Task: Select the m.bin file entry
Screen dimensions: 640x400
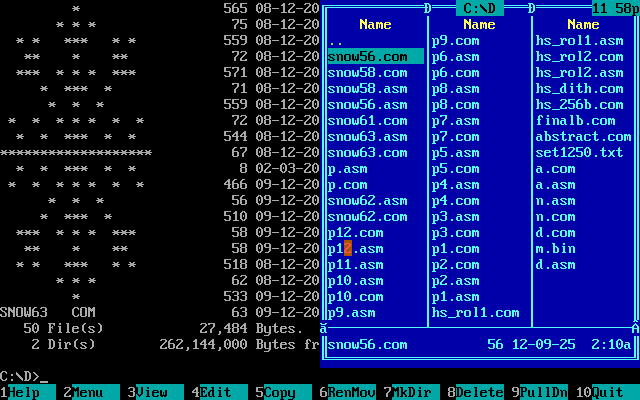Action: click(555, 249)
